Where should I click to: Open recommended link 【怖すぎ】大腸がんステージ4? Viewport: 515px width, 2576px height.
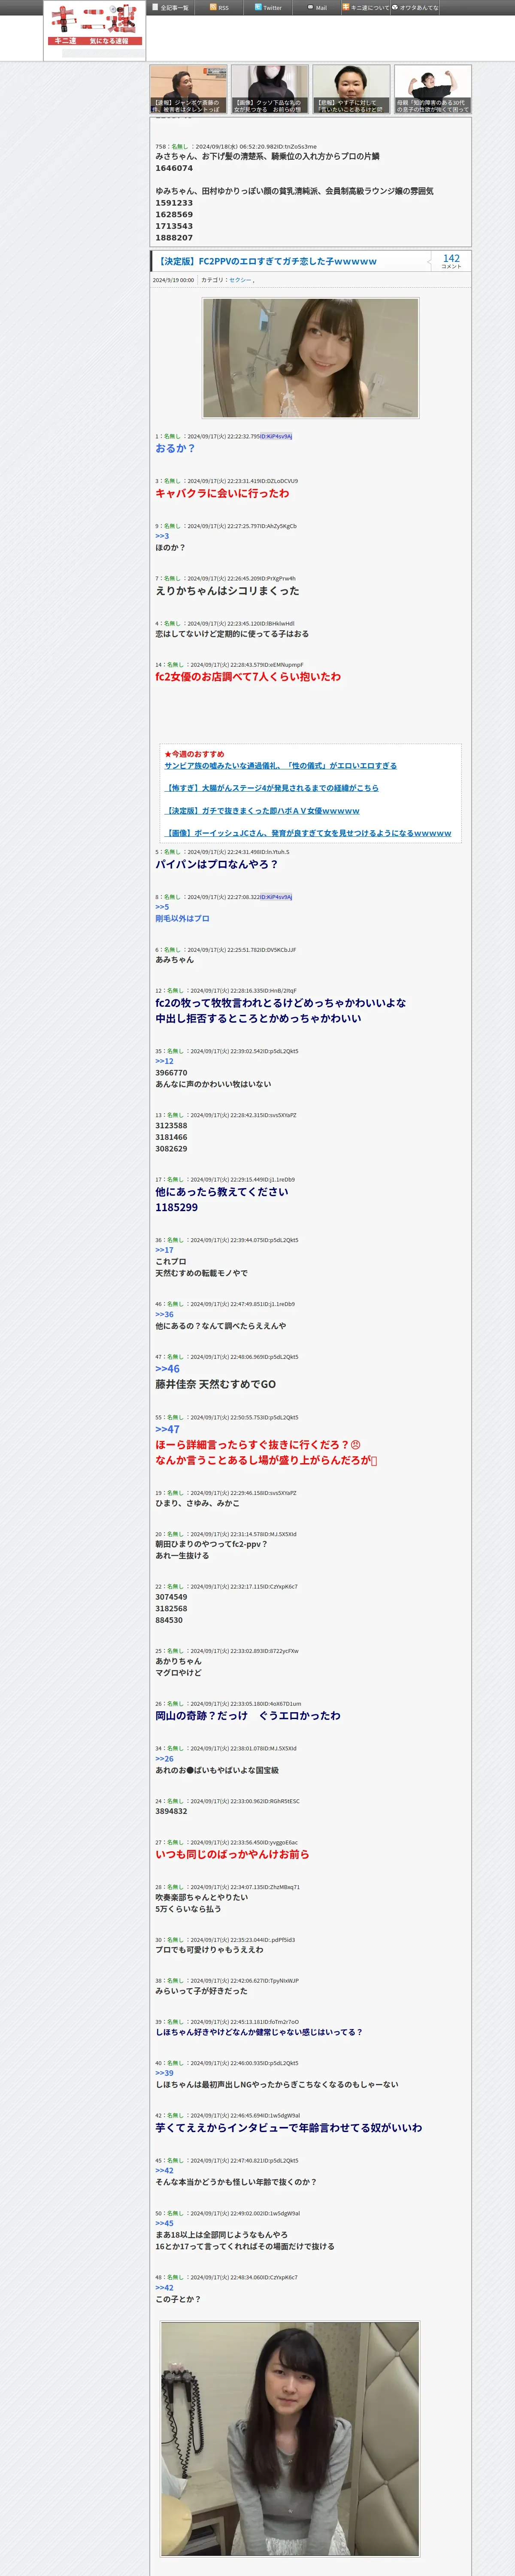click(272, 788)
